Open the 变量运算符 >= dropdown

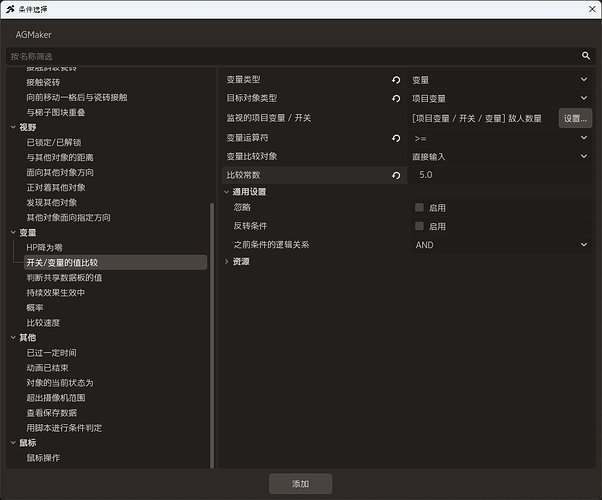499,138
